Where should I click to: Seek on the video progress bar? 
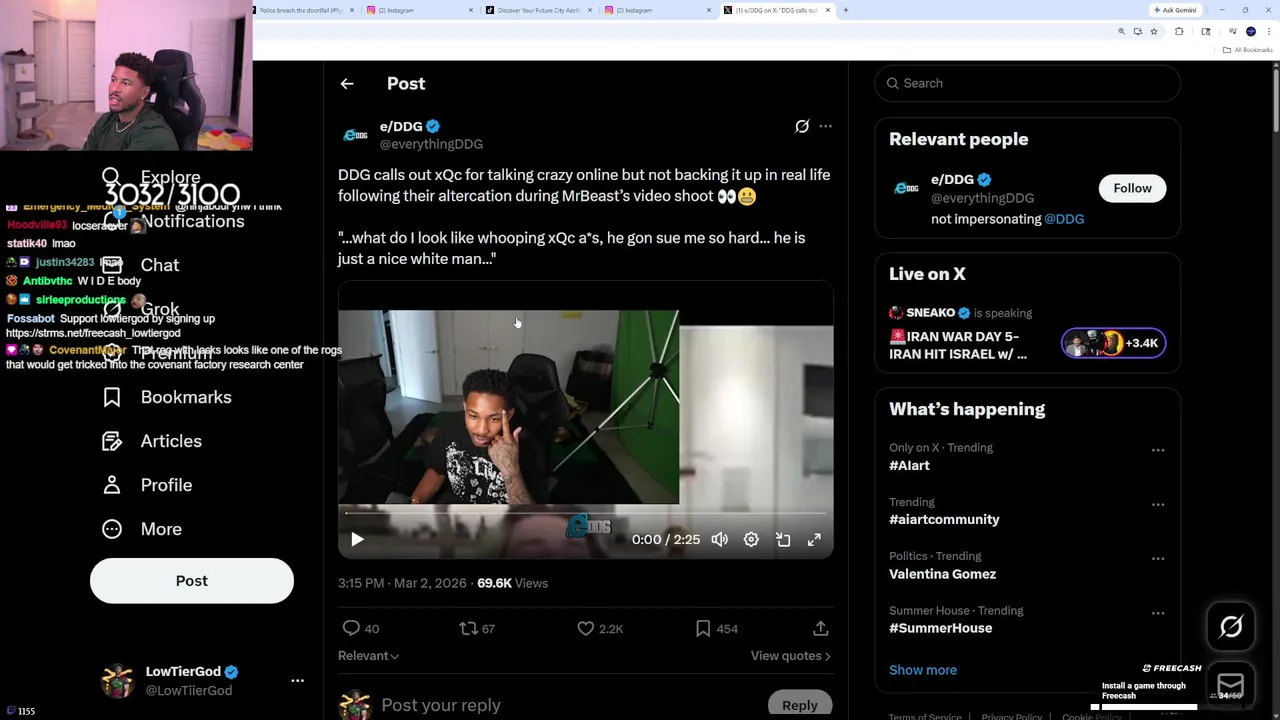point(586,514)
